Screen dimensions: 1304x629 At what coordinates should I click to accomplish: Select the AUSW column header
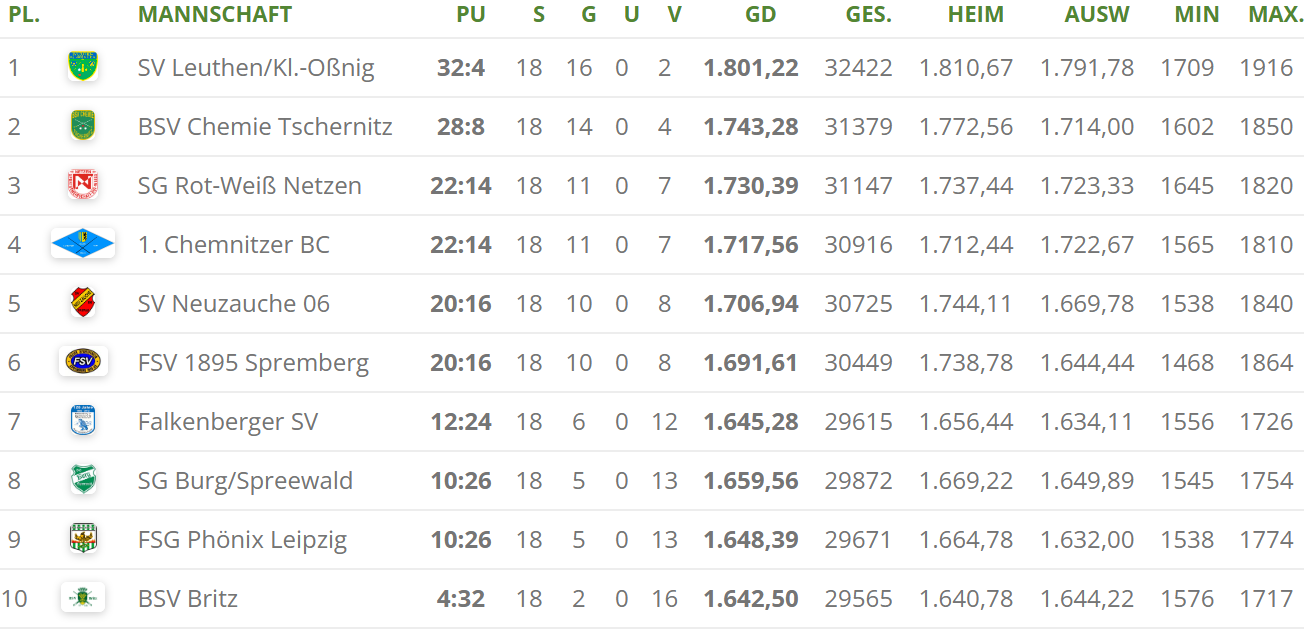click(x=1097, y=14)
